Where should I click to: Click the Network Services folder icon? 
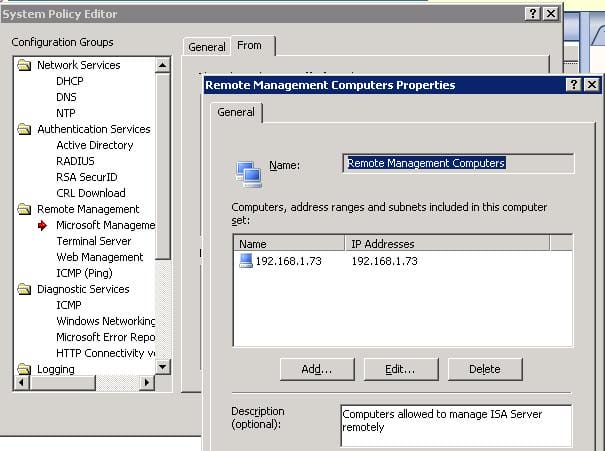coord(24,65)
